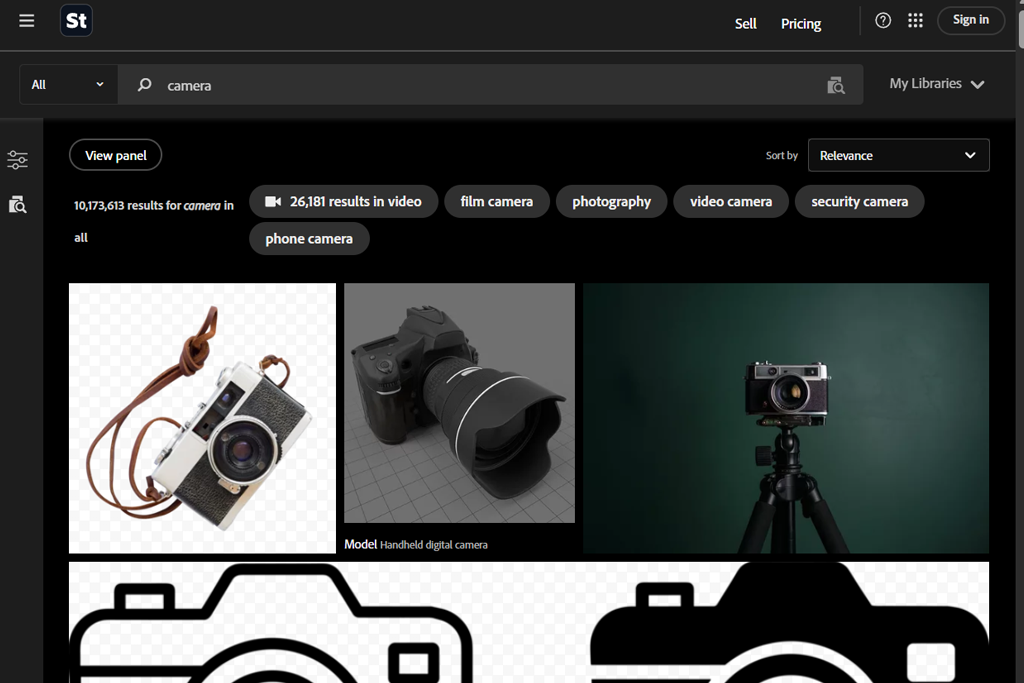Screen dimensions: 1024x683
Task: Click visual search icon in search bar
Action: [836, 86]
